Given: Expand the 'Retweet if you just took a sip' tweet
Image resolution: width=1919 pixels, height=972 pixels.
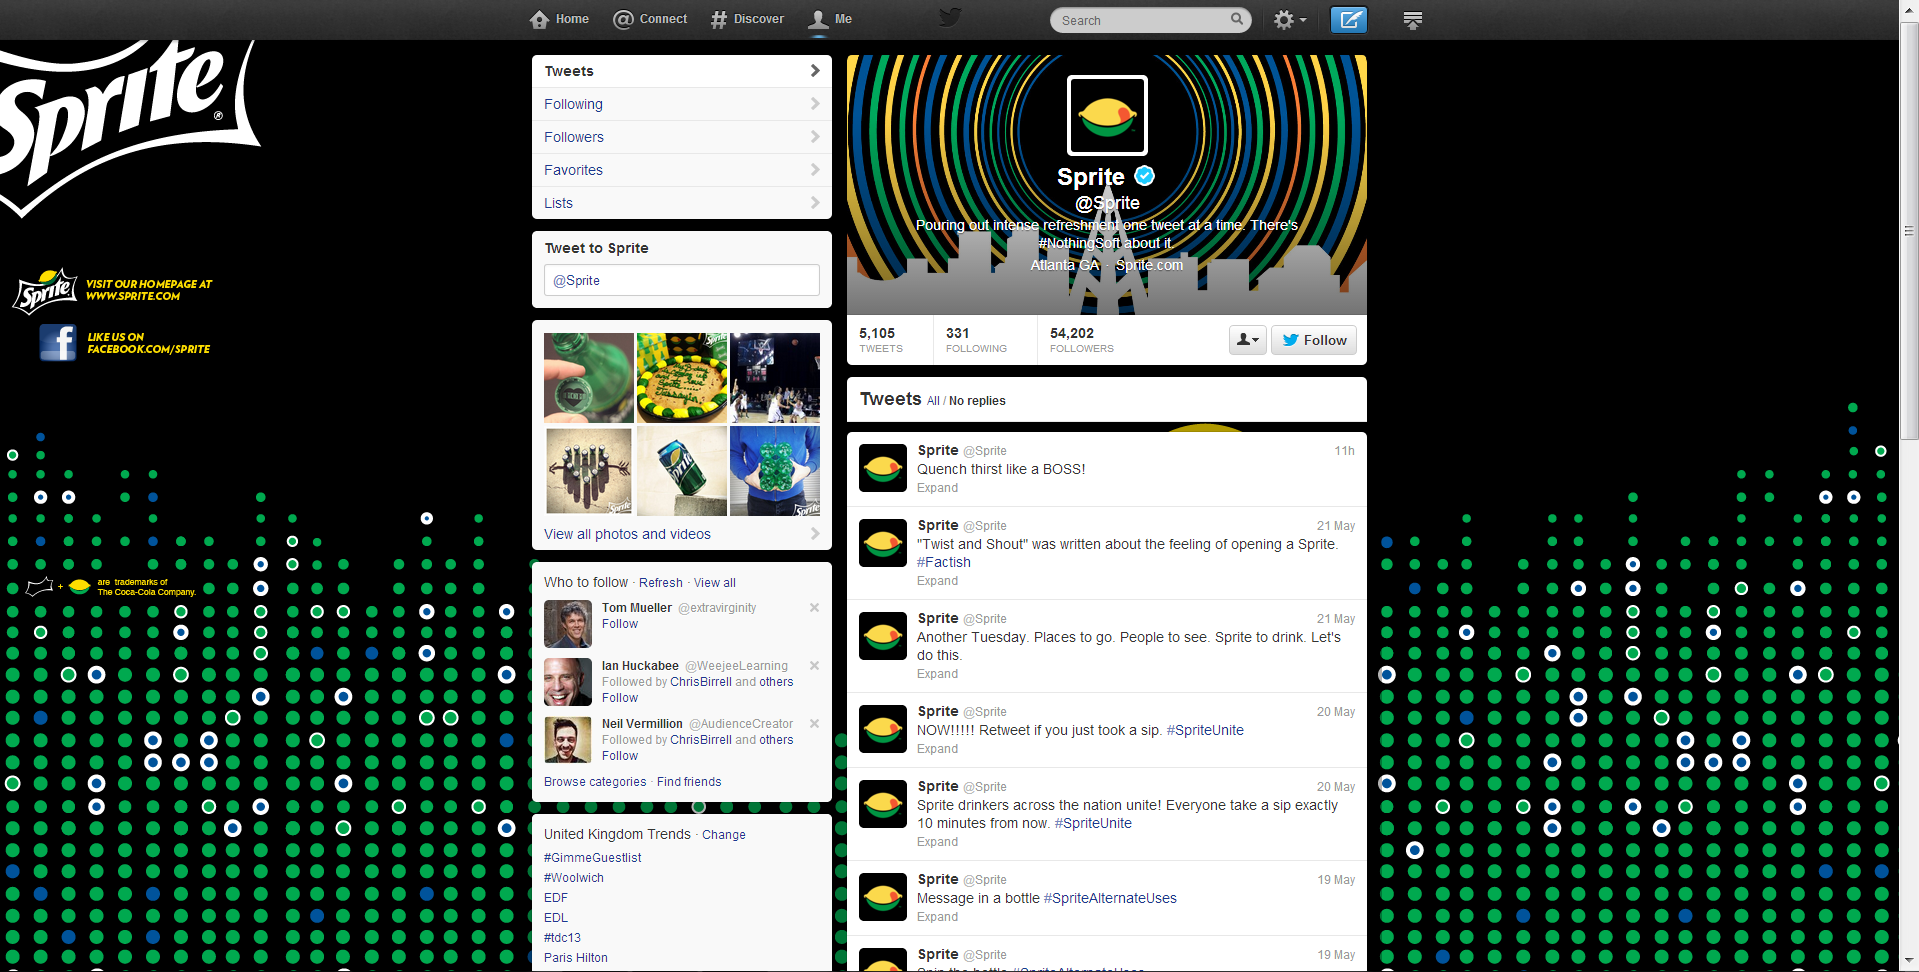Looking at the screenshot, I should point(937,749).
